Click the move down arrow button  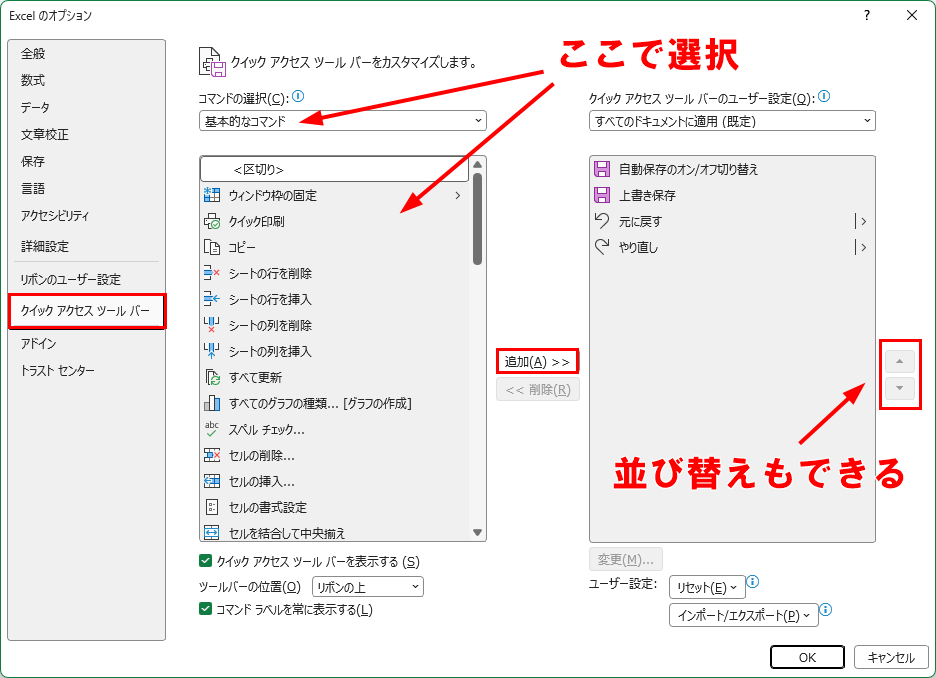[900, 389]
